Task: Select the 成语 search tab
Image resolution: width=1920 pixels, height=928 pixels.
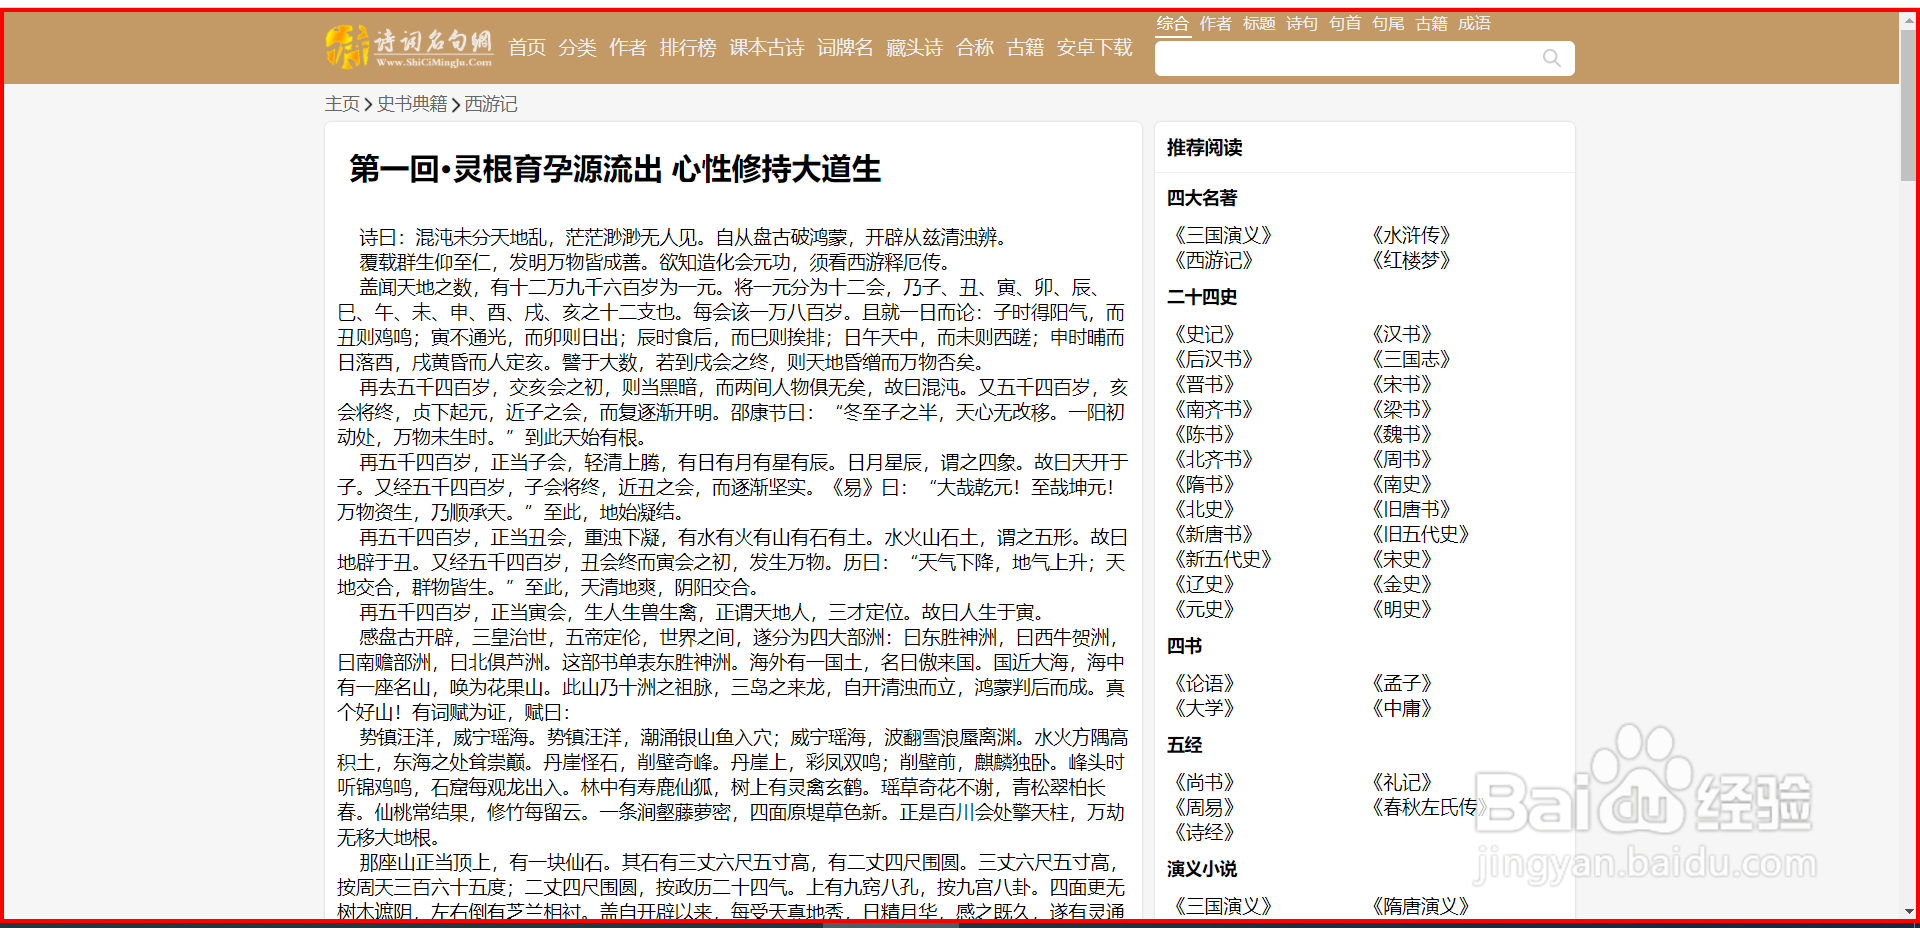Action: [x=1474, y=23]
